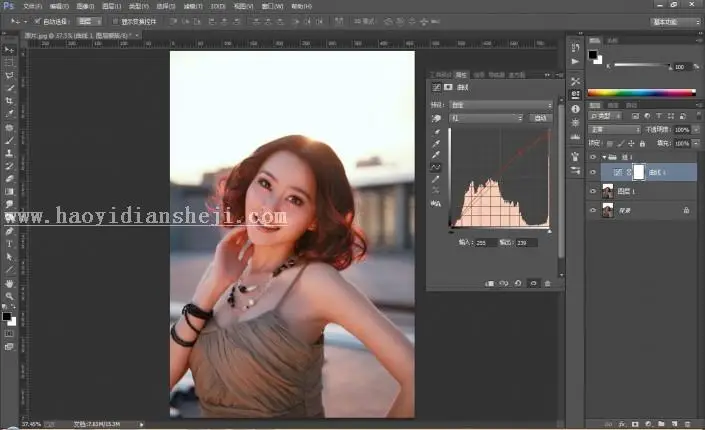Select draw-curve pencil in Curves panel
The image size is (705, 430).
click(x=436, y=179)
